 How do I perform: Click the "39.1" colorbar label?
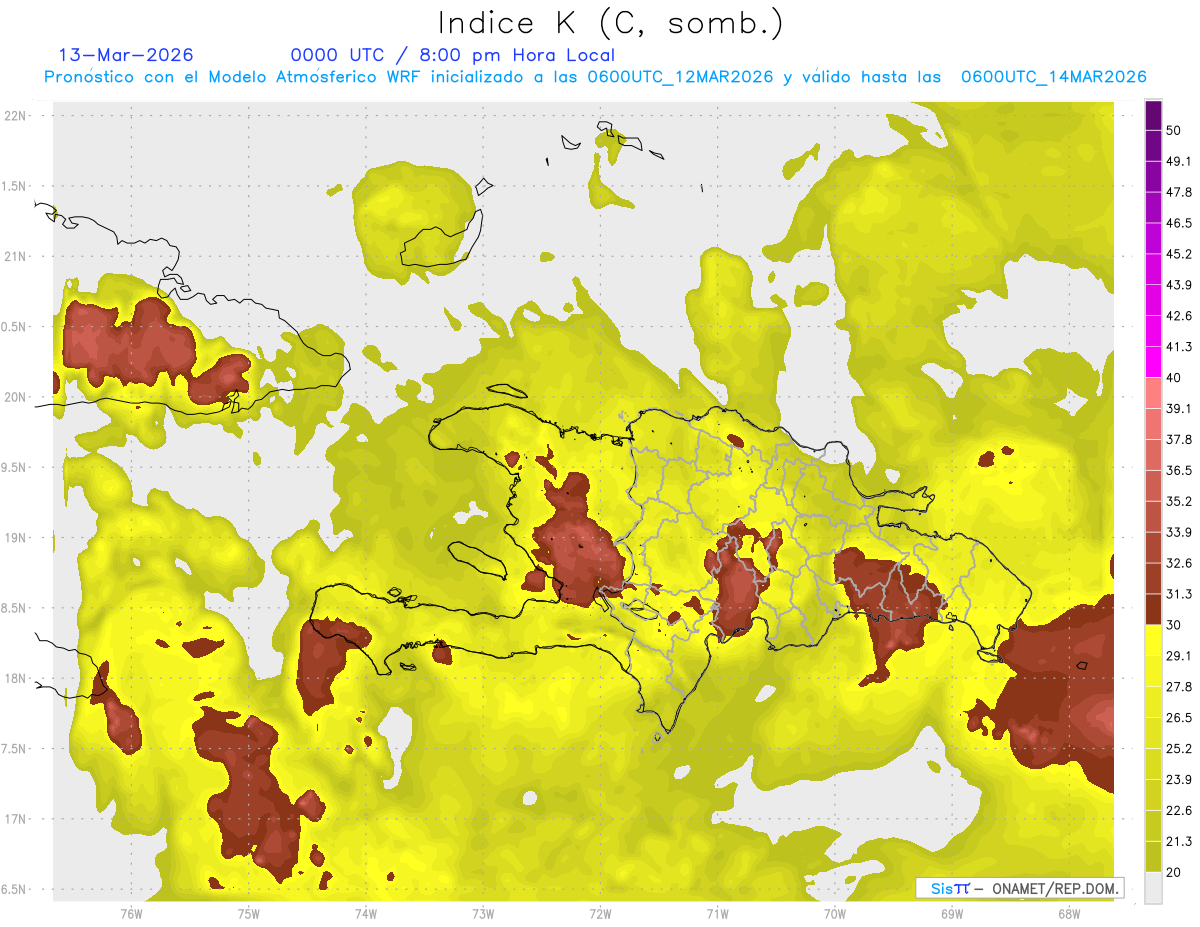pos(1179,409)
